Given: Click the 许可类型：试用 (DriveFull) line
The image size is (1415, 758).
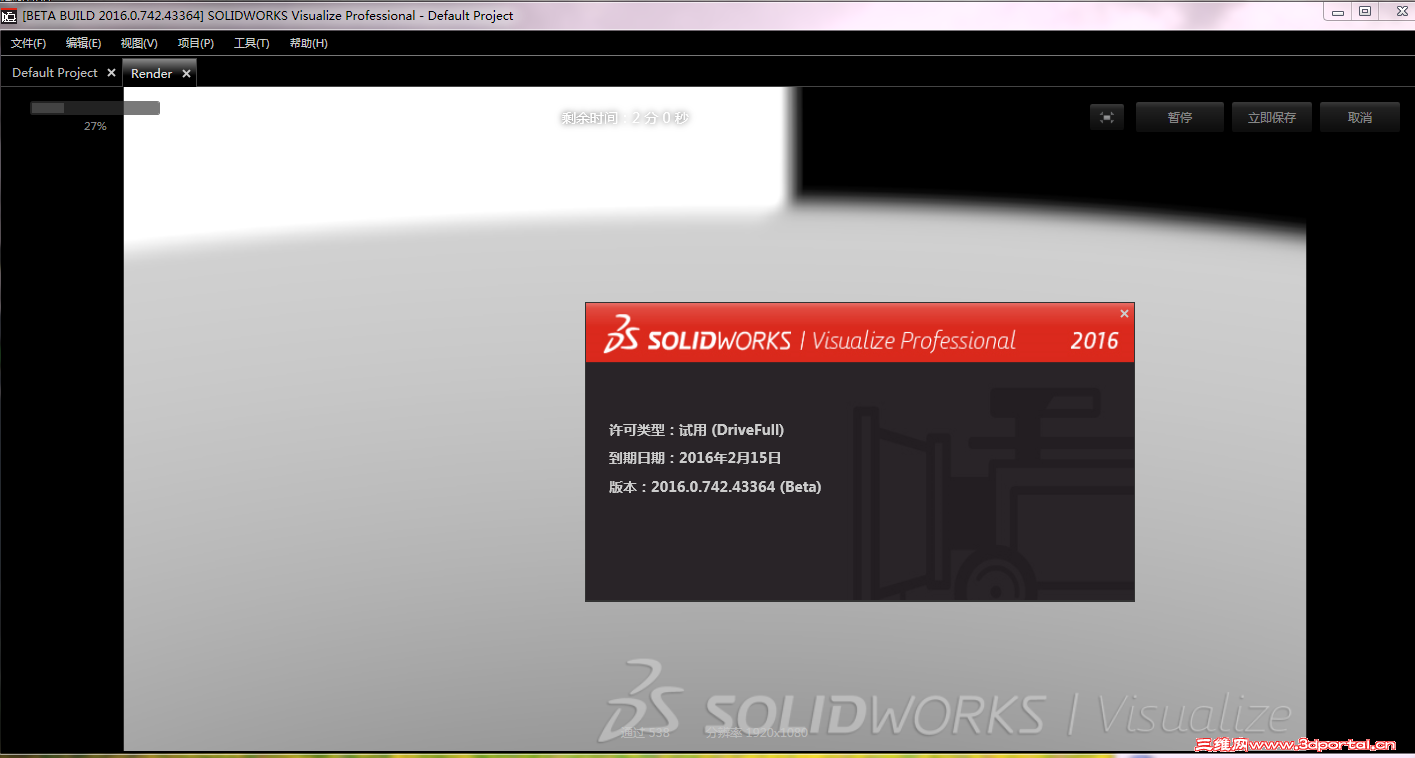Looking at the screenshot, I should tap(696, 430).
